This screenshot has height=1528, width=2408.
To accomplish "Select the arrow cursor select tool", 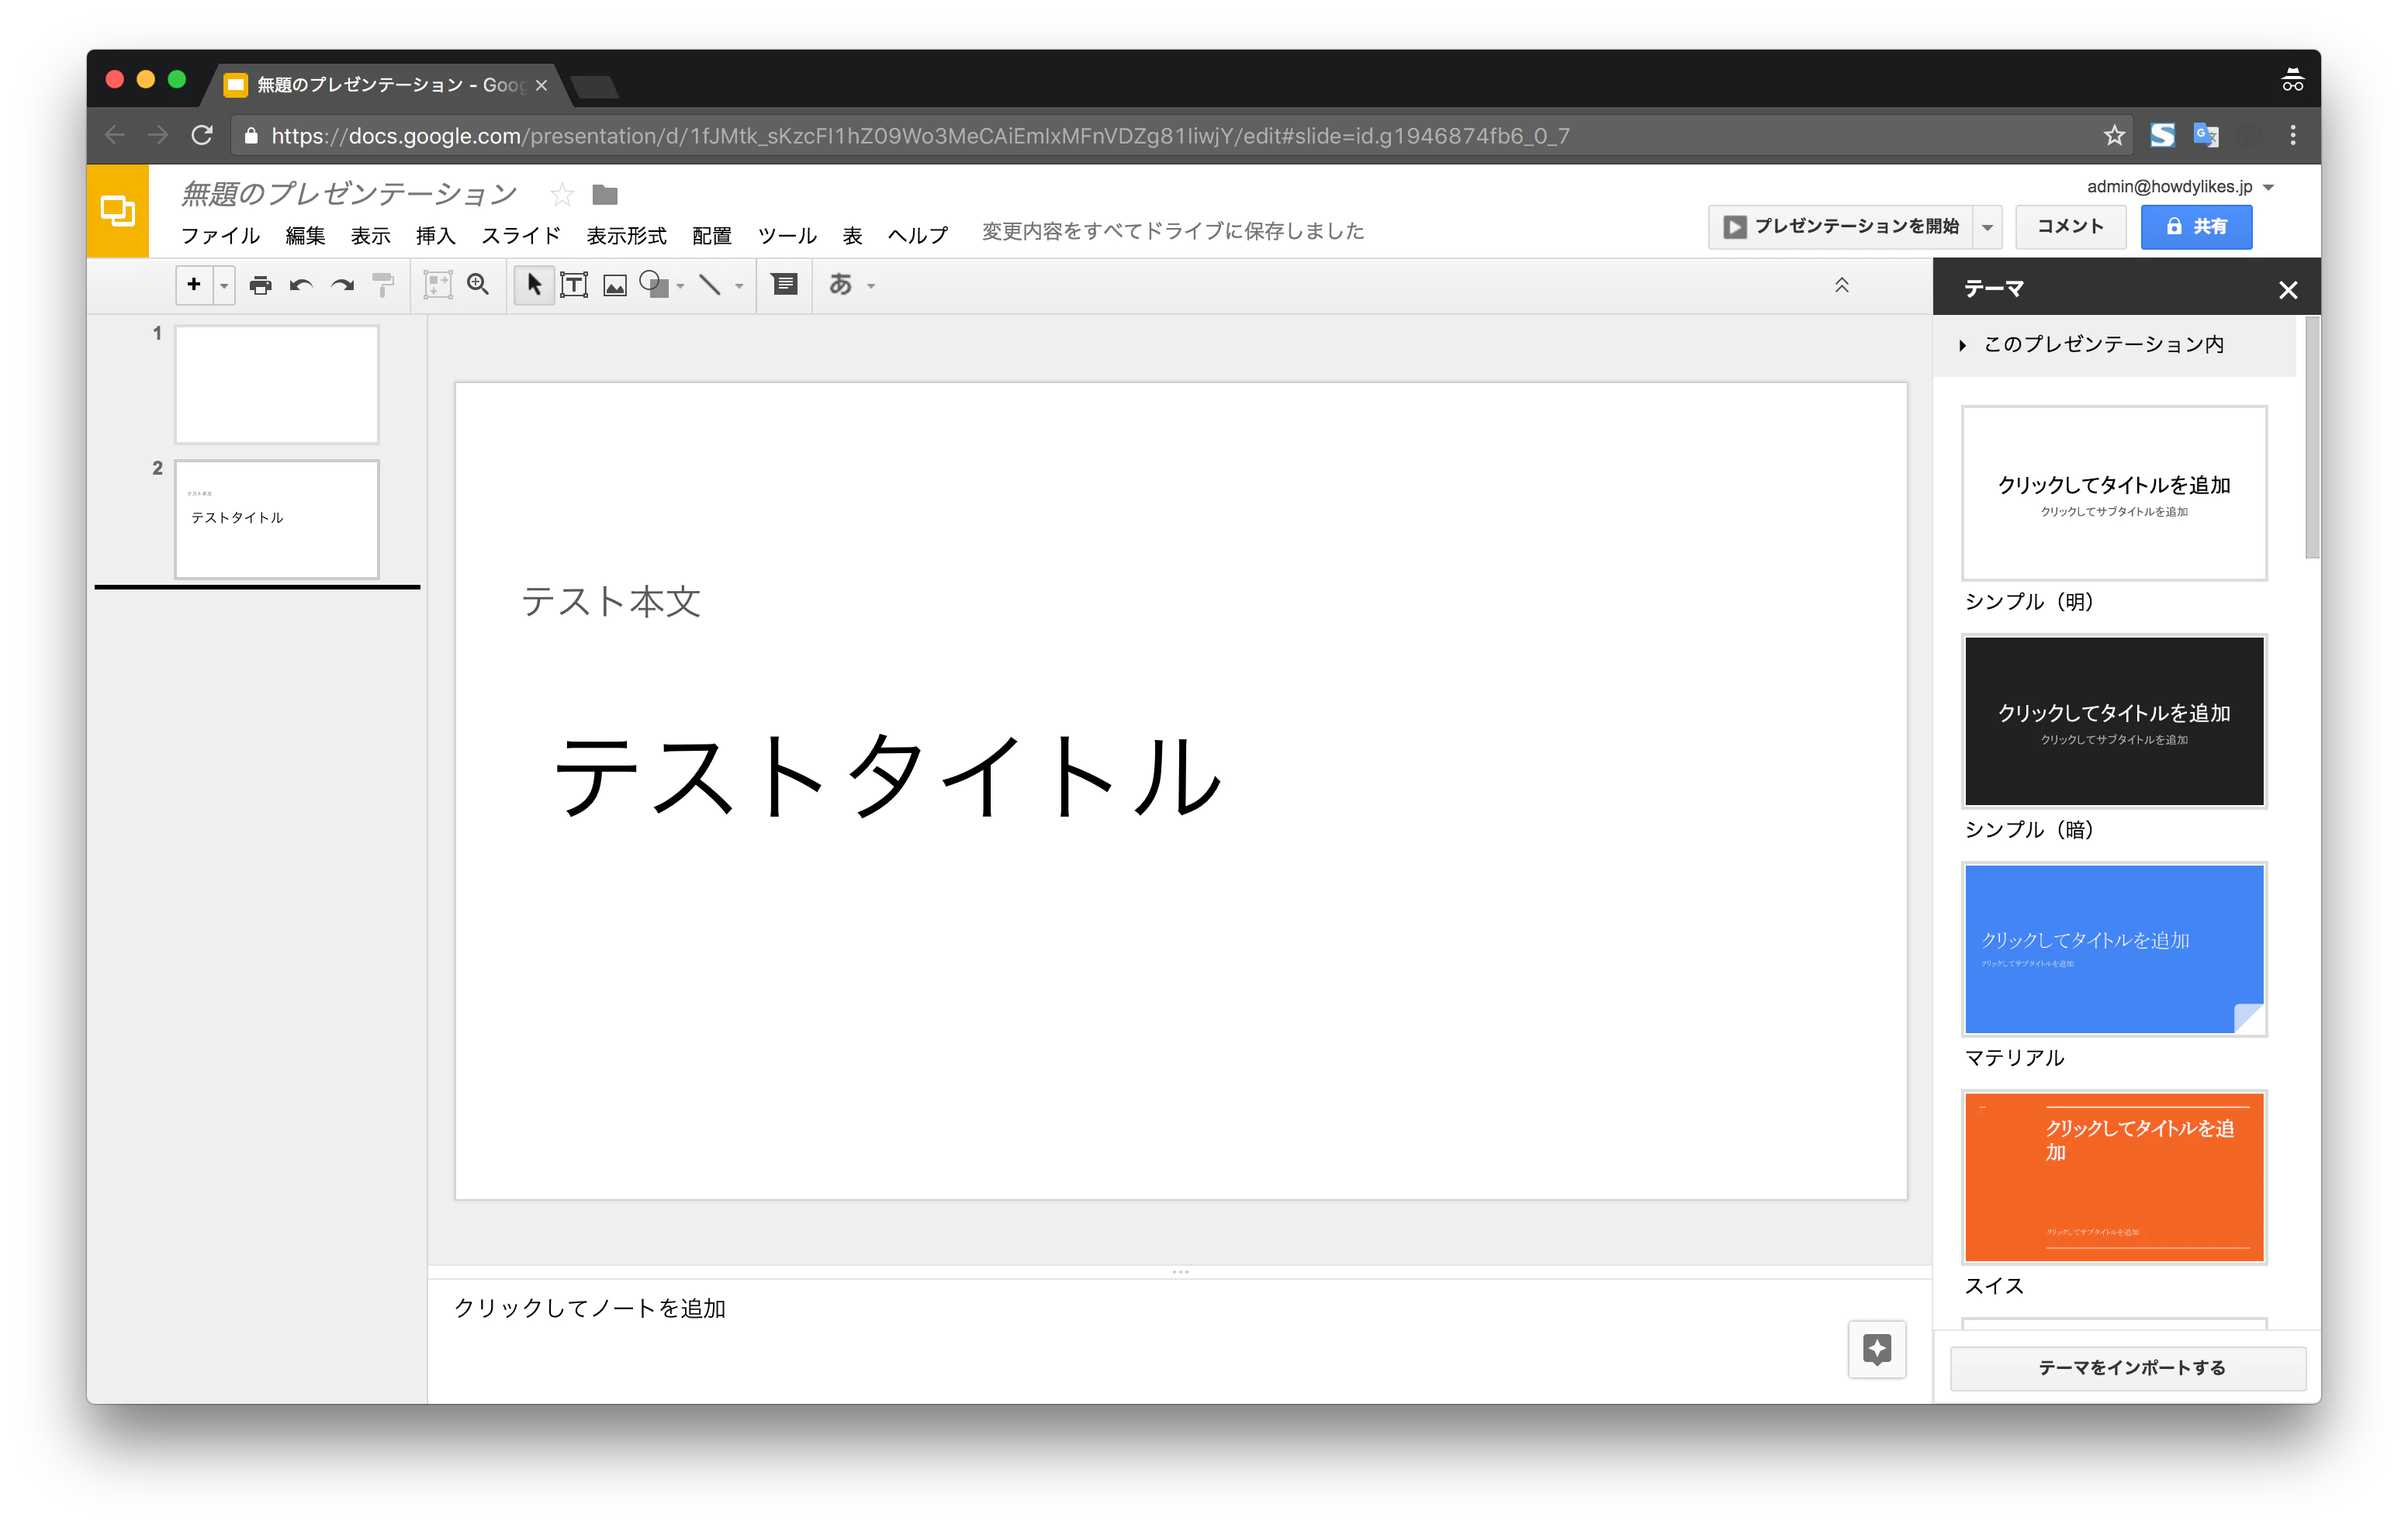I will 534,286.
